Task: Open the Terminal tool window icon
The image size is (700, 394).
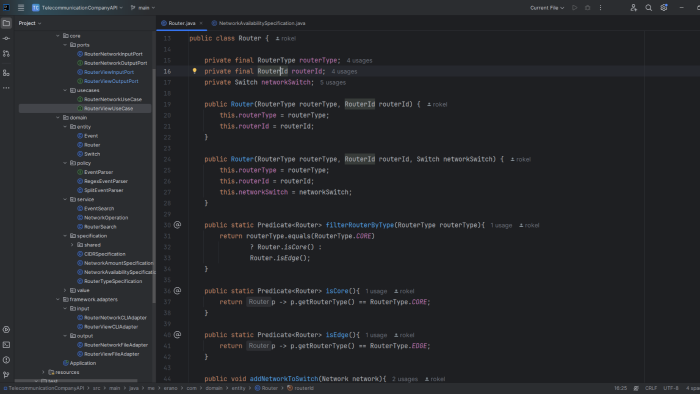Action: pyautogui.click(x=6, y=345)
